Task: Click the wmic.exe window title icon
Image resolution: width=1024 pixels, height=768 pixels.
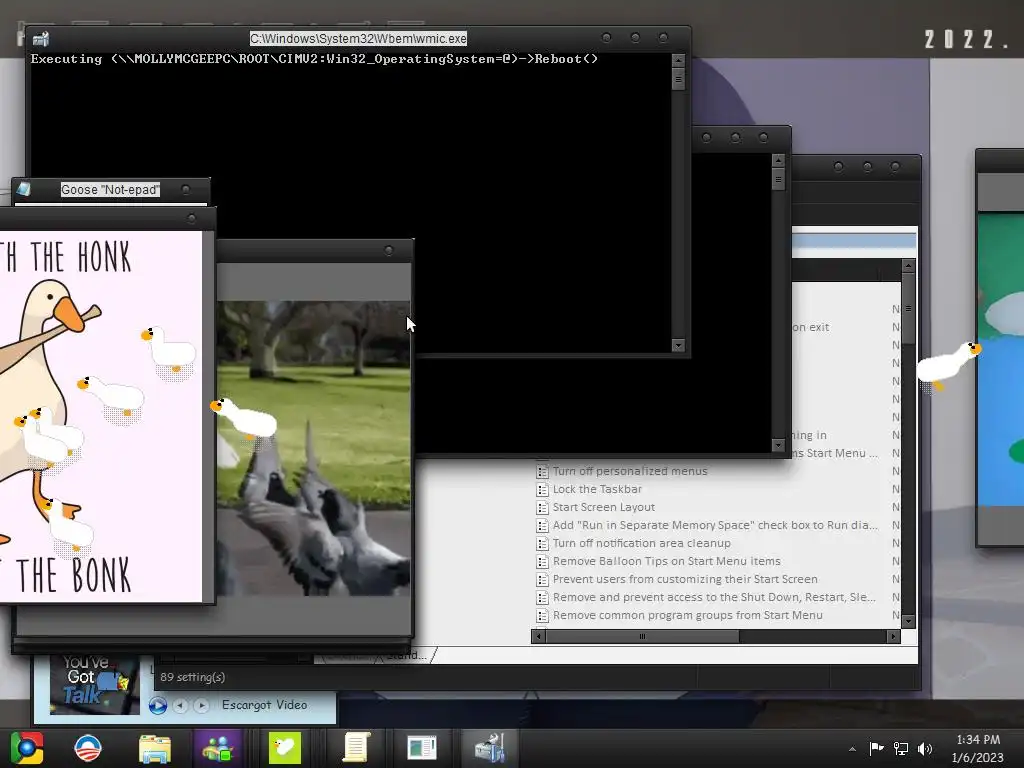Action: coord(40,39)
